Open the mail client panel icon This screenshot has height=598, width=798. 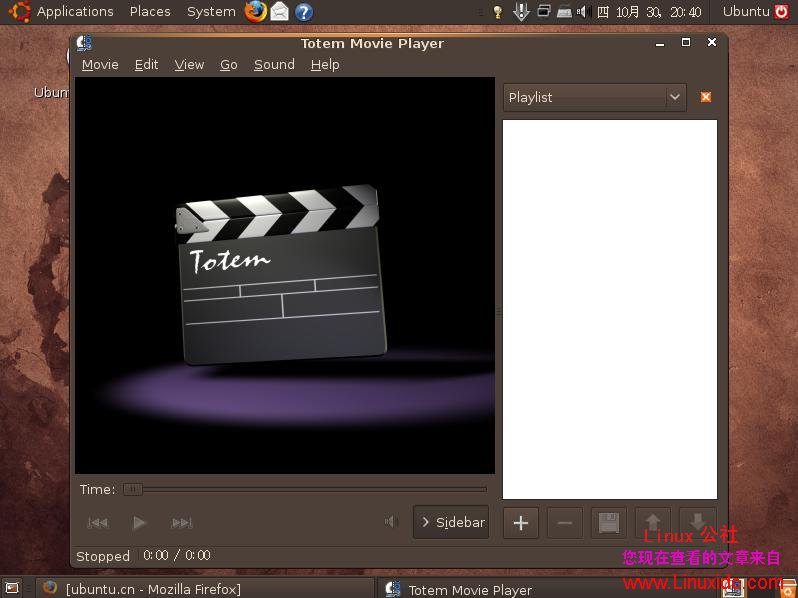(279, 11)
